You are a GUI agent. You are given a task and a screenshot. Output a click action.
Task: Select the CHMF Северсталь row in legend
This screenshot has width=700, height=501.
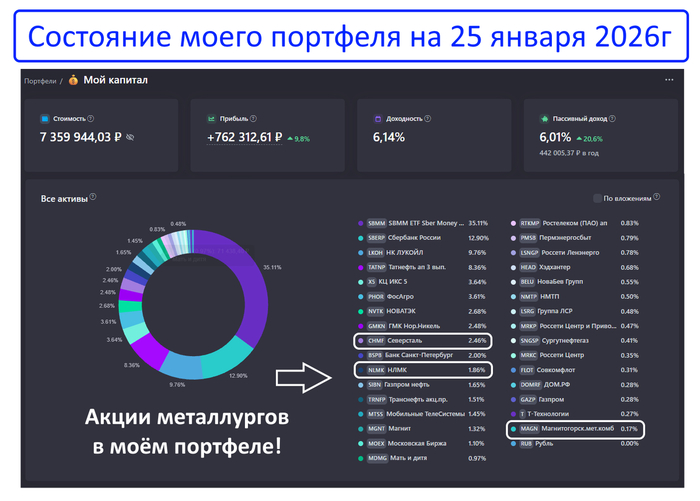click(x=422, y=341)
